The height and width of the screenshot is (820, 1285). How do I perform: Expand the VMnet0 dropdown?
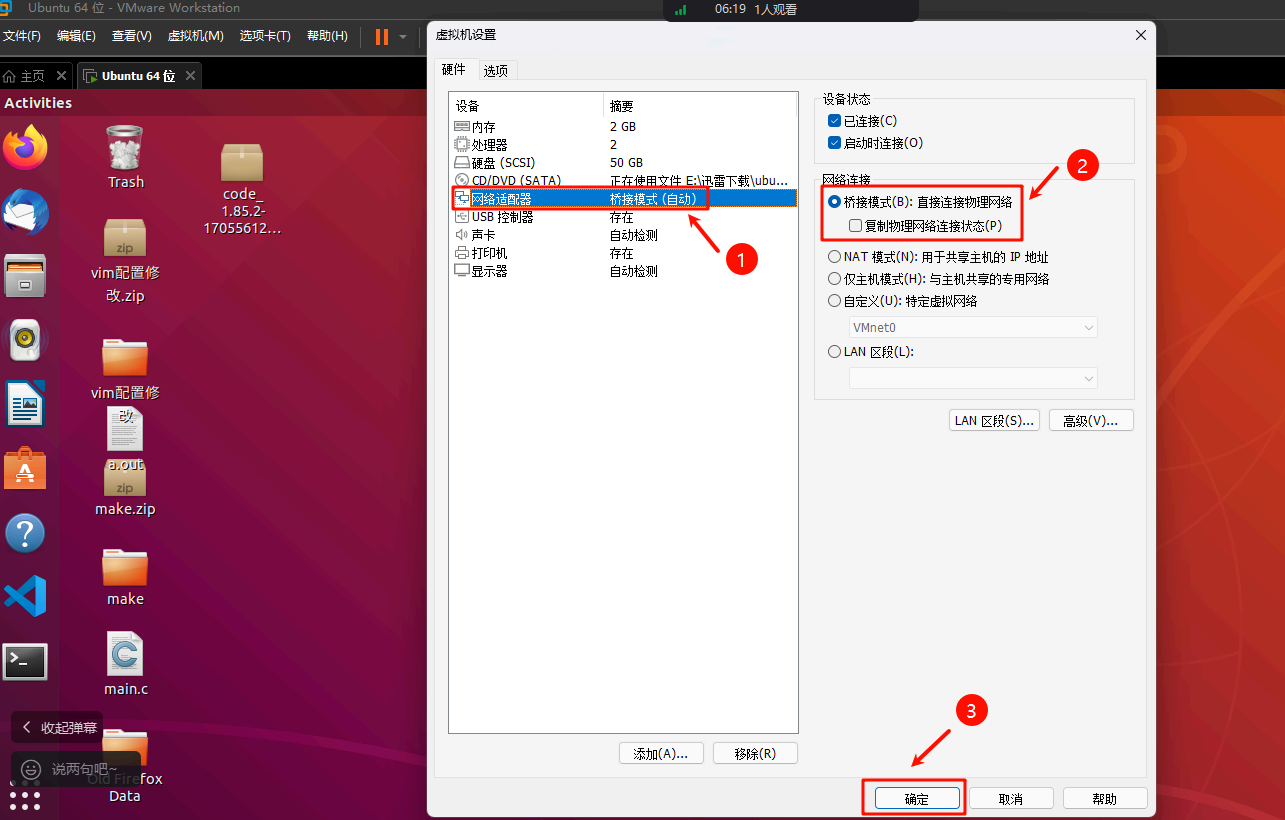[1088, 328]
